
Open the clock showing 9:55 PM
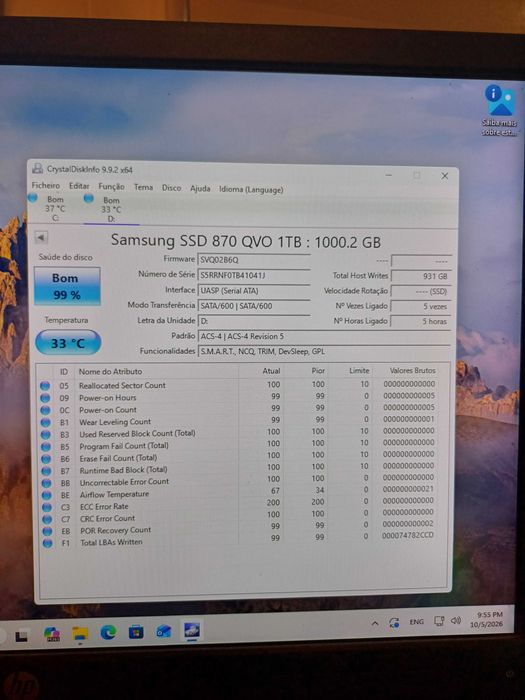pos(487,620)
